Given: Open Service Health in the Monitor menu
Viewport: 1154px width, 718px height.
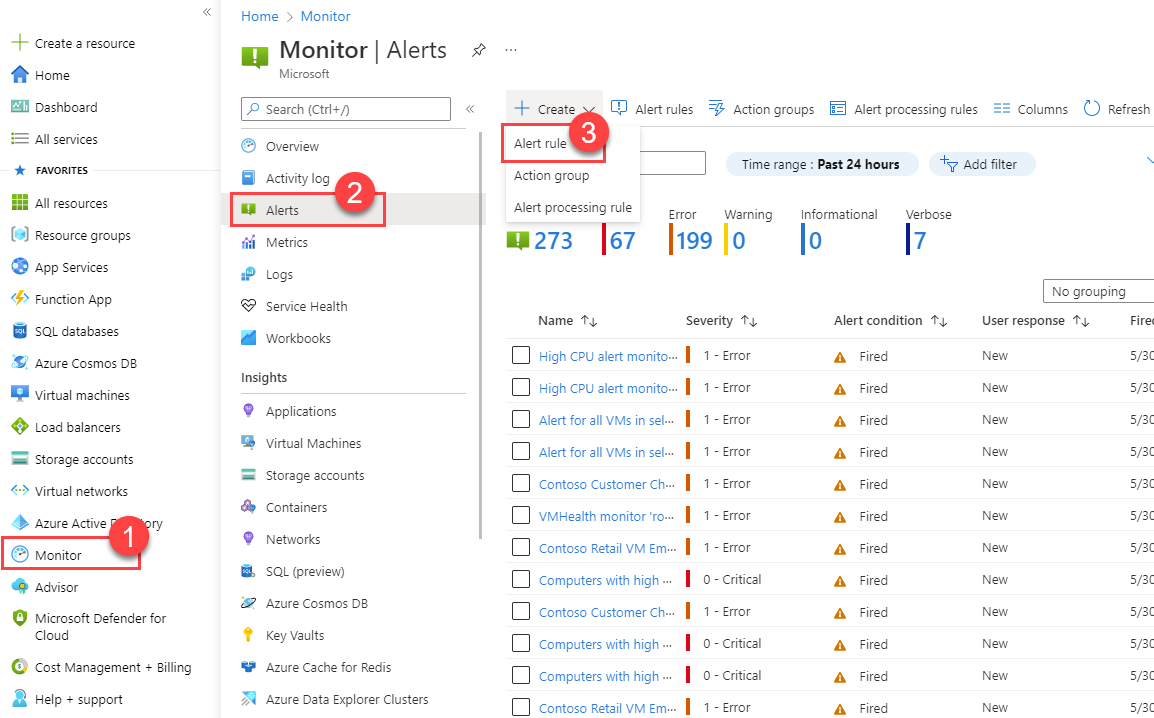Looking at the screenshot, I should 304,305.
